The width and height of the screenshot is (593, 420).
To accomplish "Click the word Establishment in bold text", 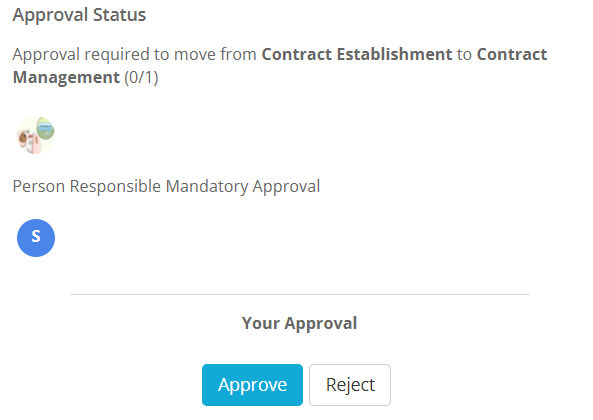I will [394, 54].
